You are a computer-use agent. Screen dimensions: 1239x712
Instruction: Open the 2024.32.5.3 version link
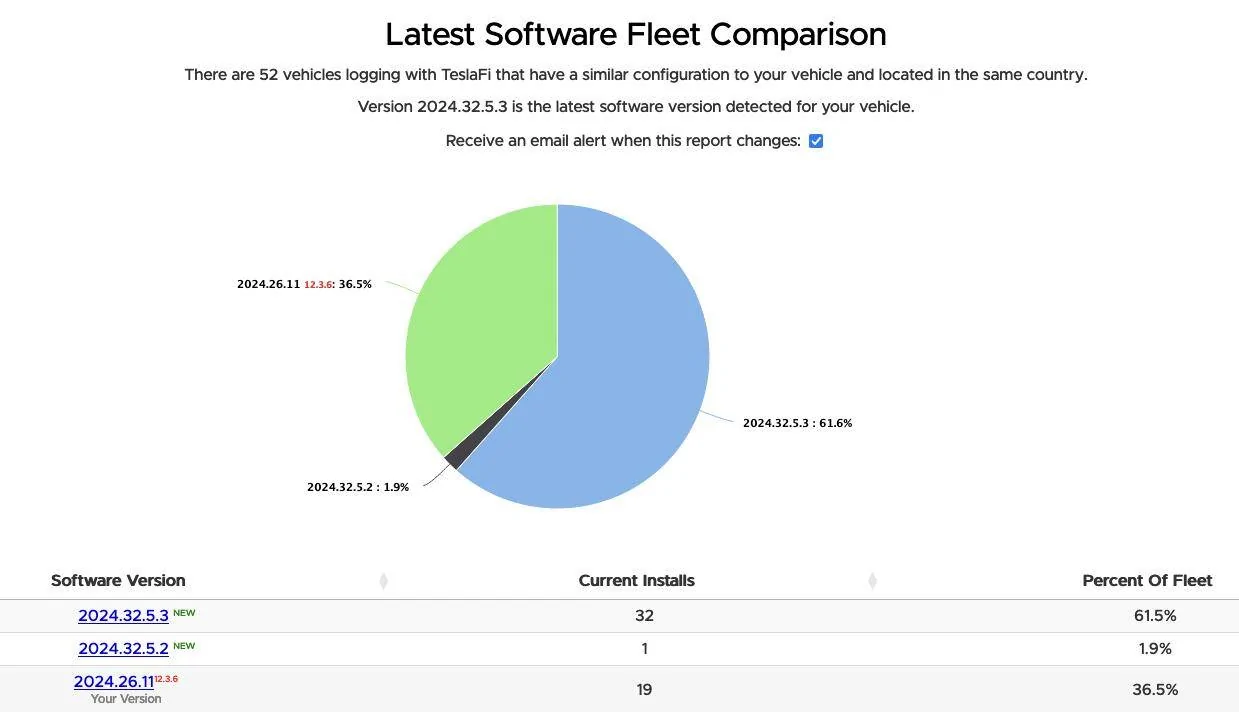point(123,616)
